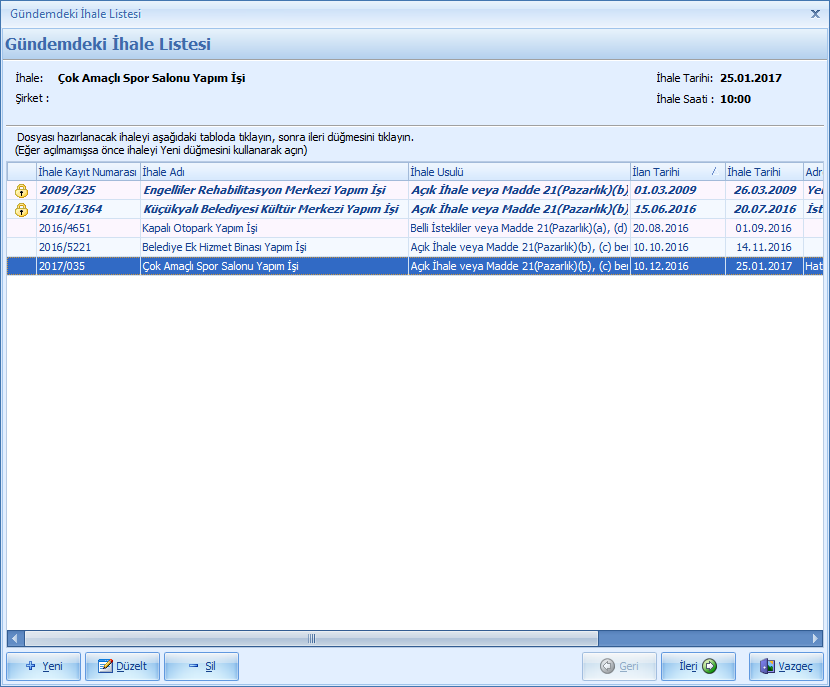Close the Gündemdeki İhale Listesi window
The height and width of the screenshot is (687, 830).
[814, 14]
